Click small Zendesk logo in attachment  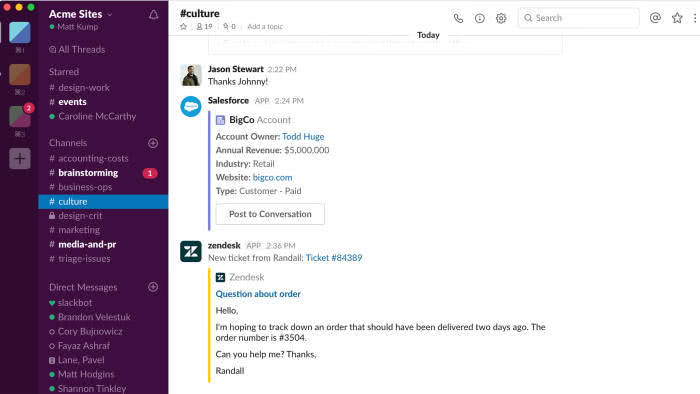pyautogui.click(x=220, y=278)
